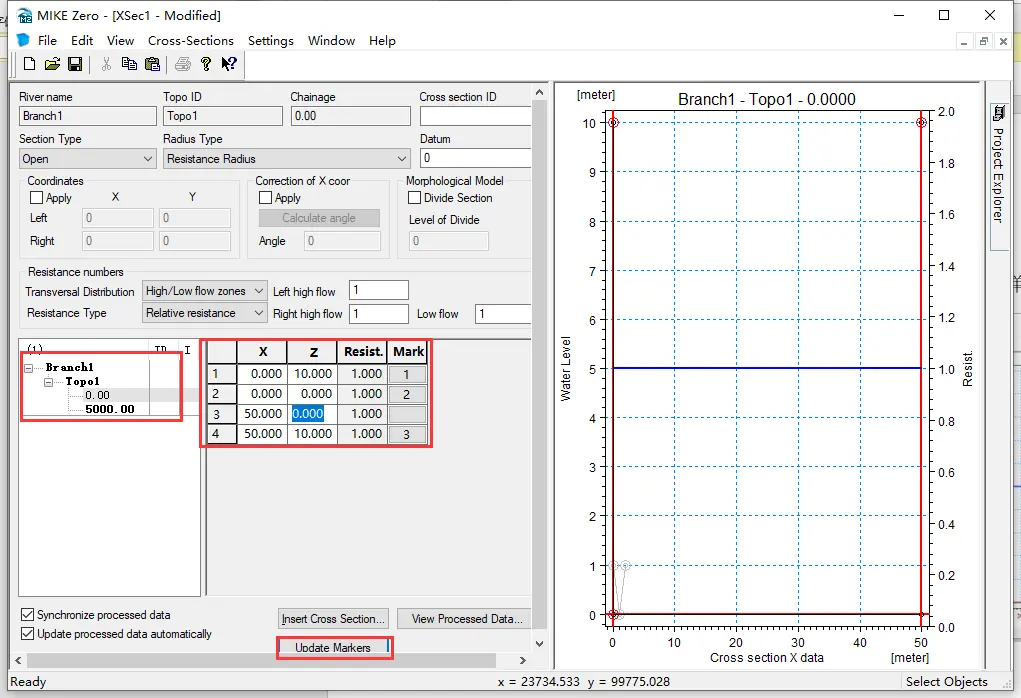1021x698 pixels.
Task: Open the Cross-Sections menu
Action: (190, 41)
